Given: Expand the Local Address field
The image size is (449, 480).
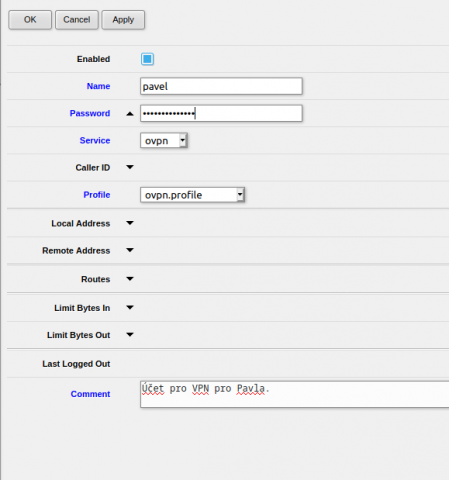Looking at the screenshot, I should [130, 223].
